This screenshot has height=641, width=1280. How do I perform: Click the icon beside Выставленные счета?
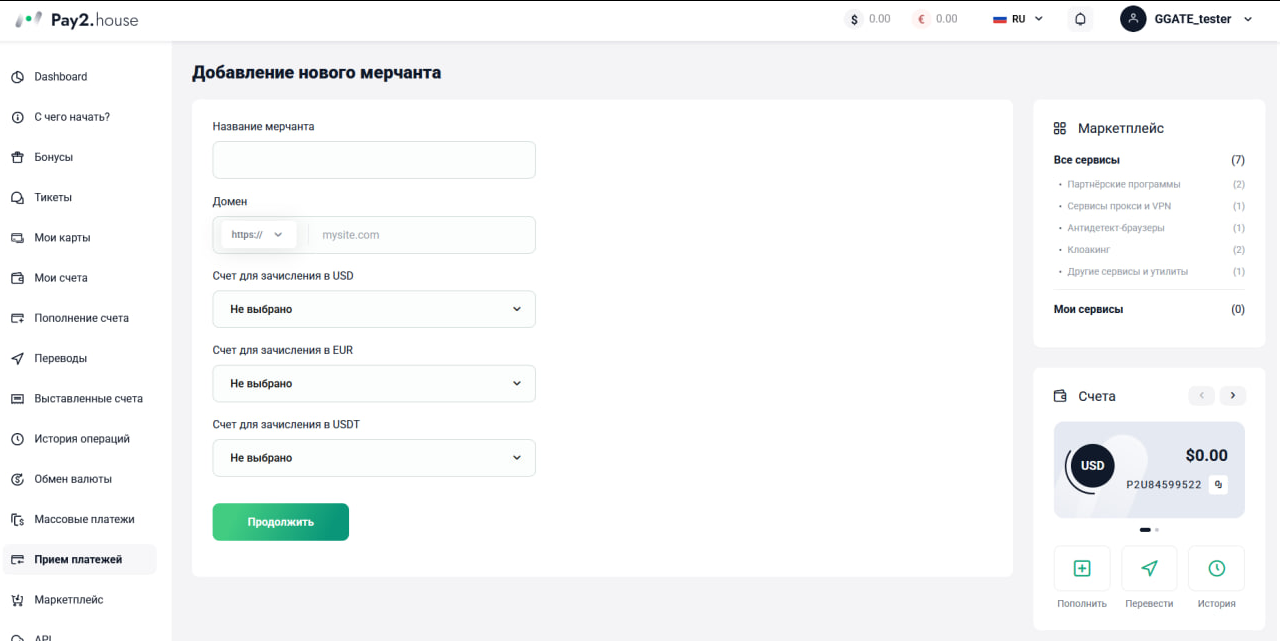coord(17,399)
